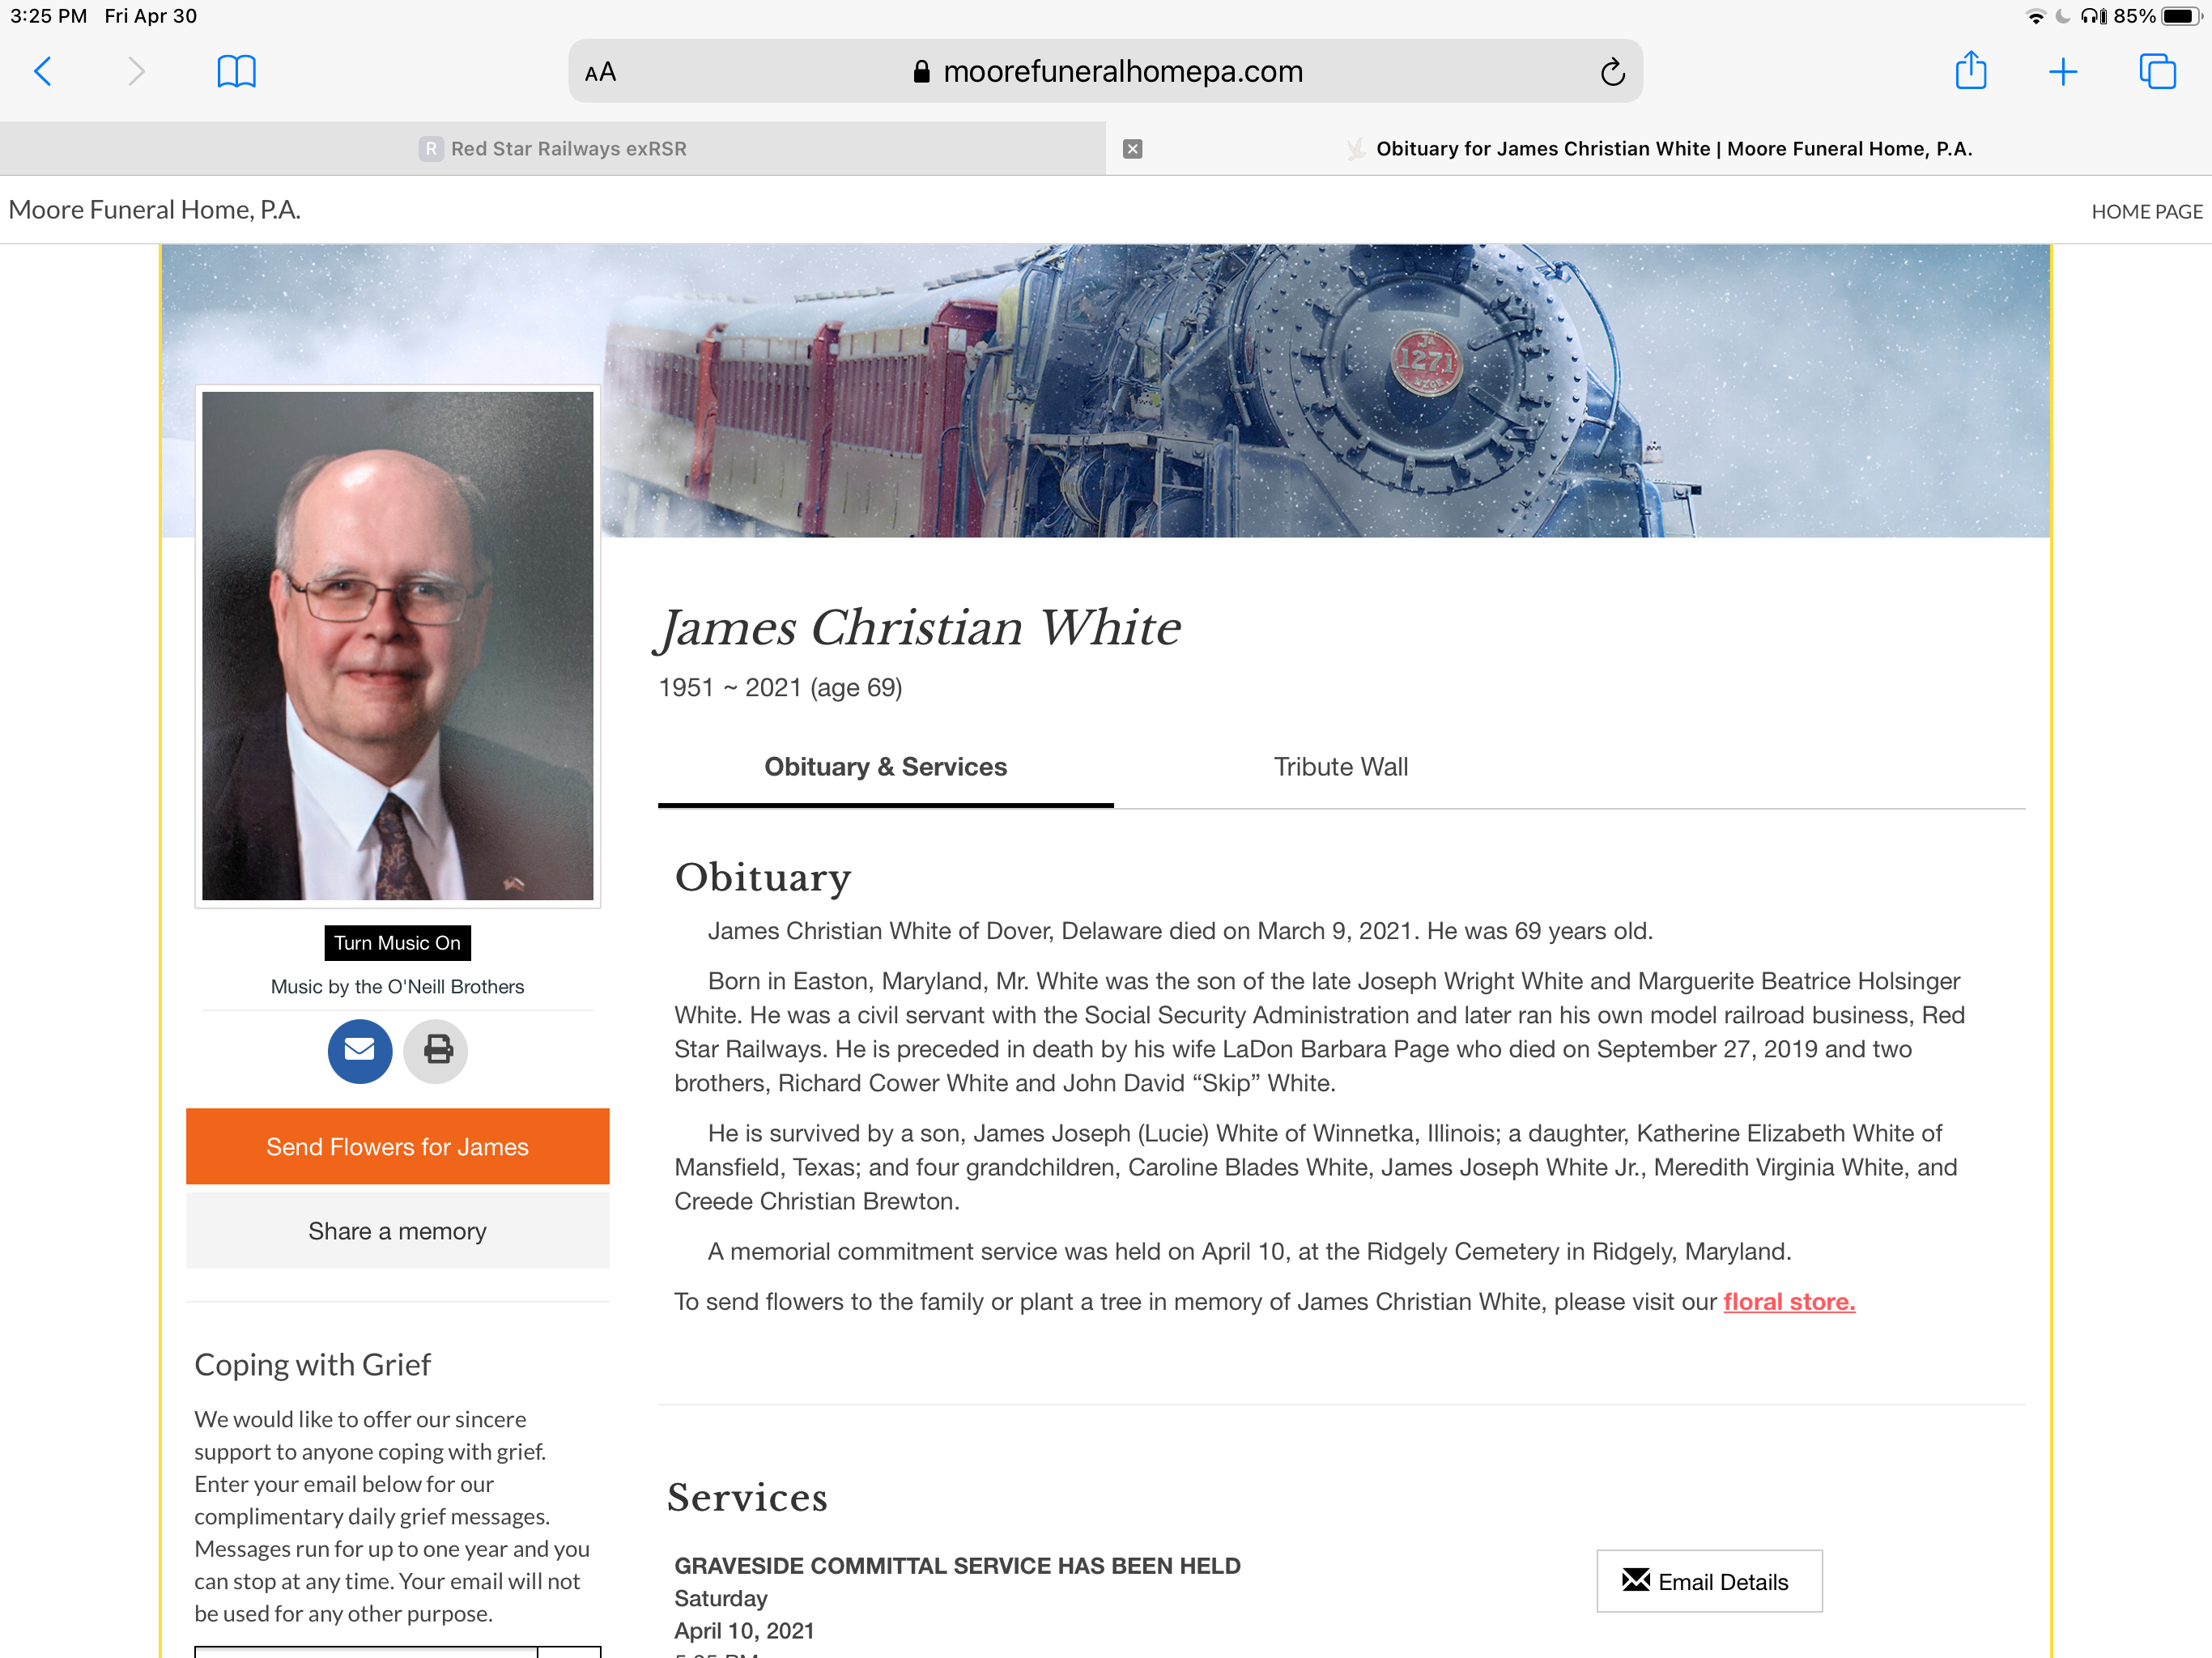Go to HOME PAGE link
2212x1658 pixels.
pyautogui.click(x=2146, y=211)
